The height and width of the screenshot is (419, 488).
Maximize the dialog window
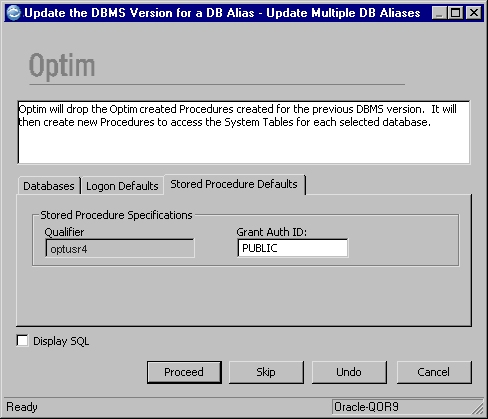pyautogui.click(x=455, y=13)
